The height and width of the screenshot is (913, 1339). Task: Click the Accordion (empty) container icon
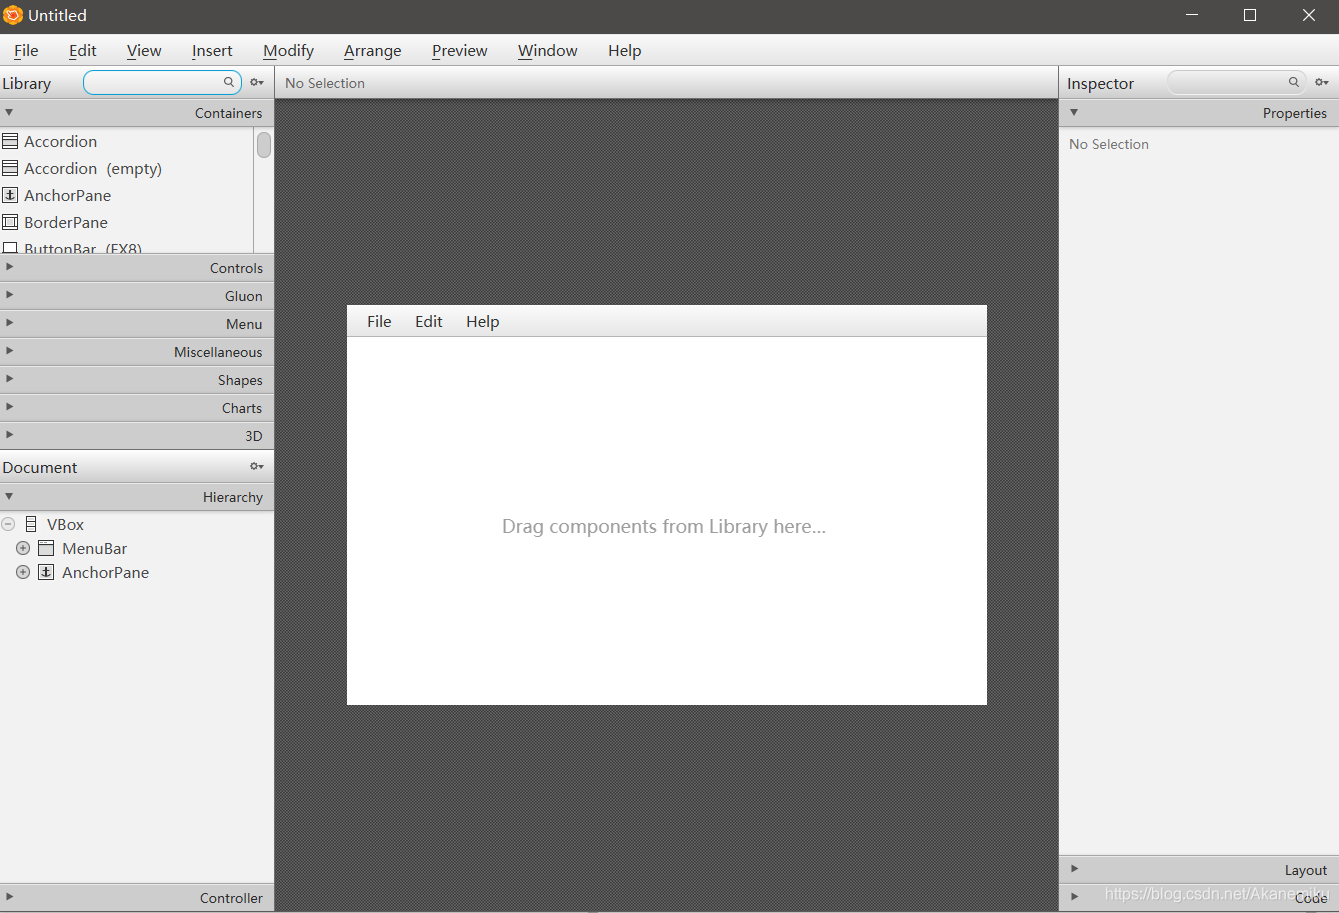[10, 168]
